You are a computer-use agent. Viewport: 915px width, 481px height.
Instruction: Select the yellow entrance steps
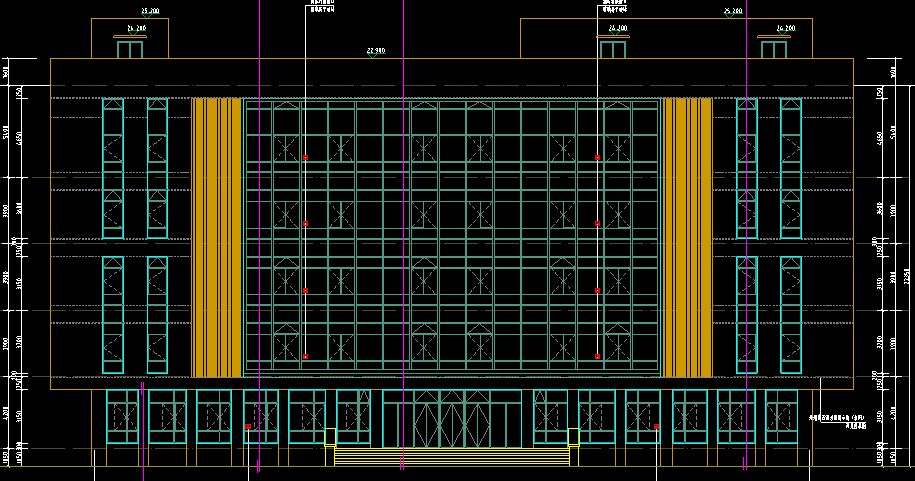452,456
